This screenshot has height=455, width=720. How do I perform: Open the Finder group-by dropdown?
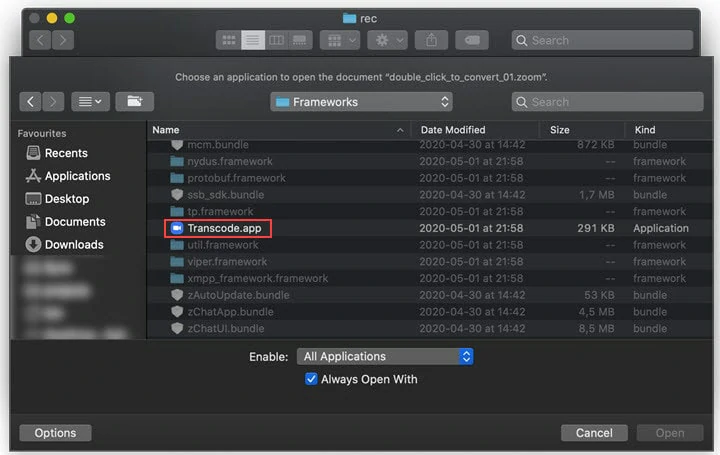tap(340, 40)
